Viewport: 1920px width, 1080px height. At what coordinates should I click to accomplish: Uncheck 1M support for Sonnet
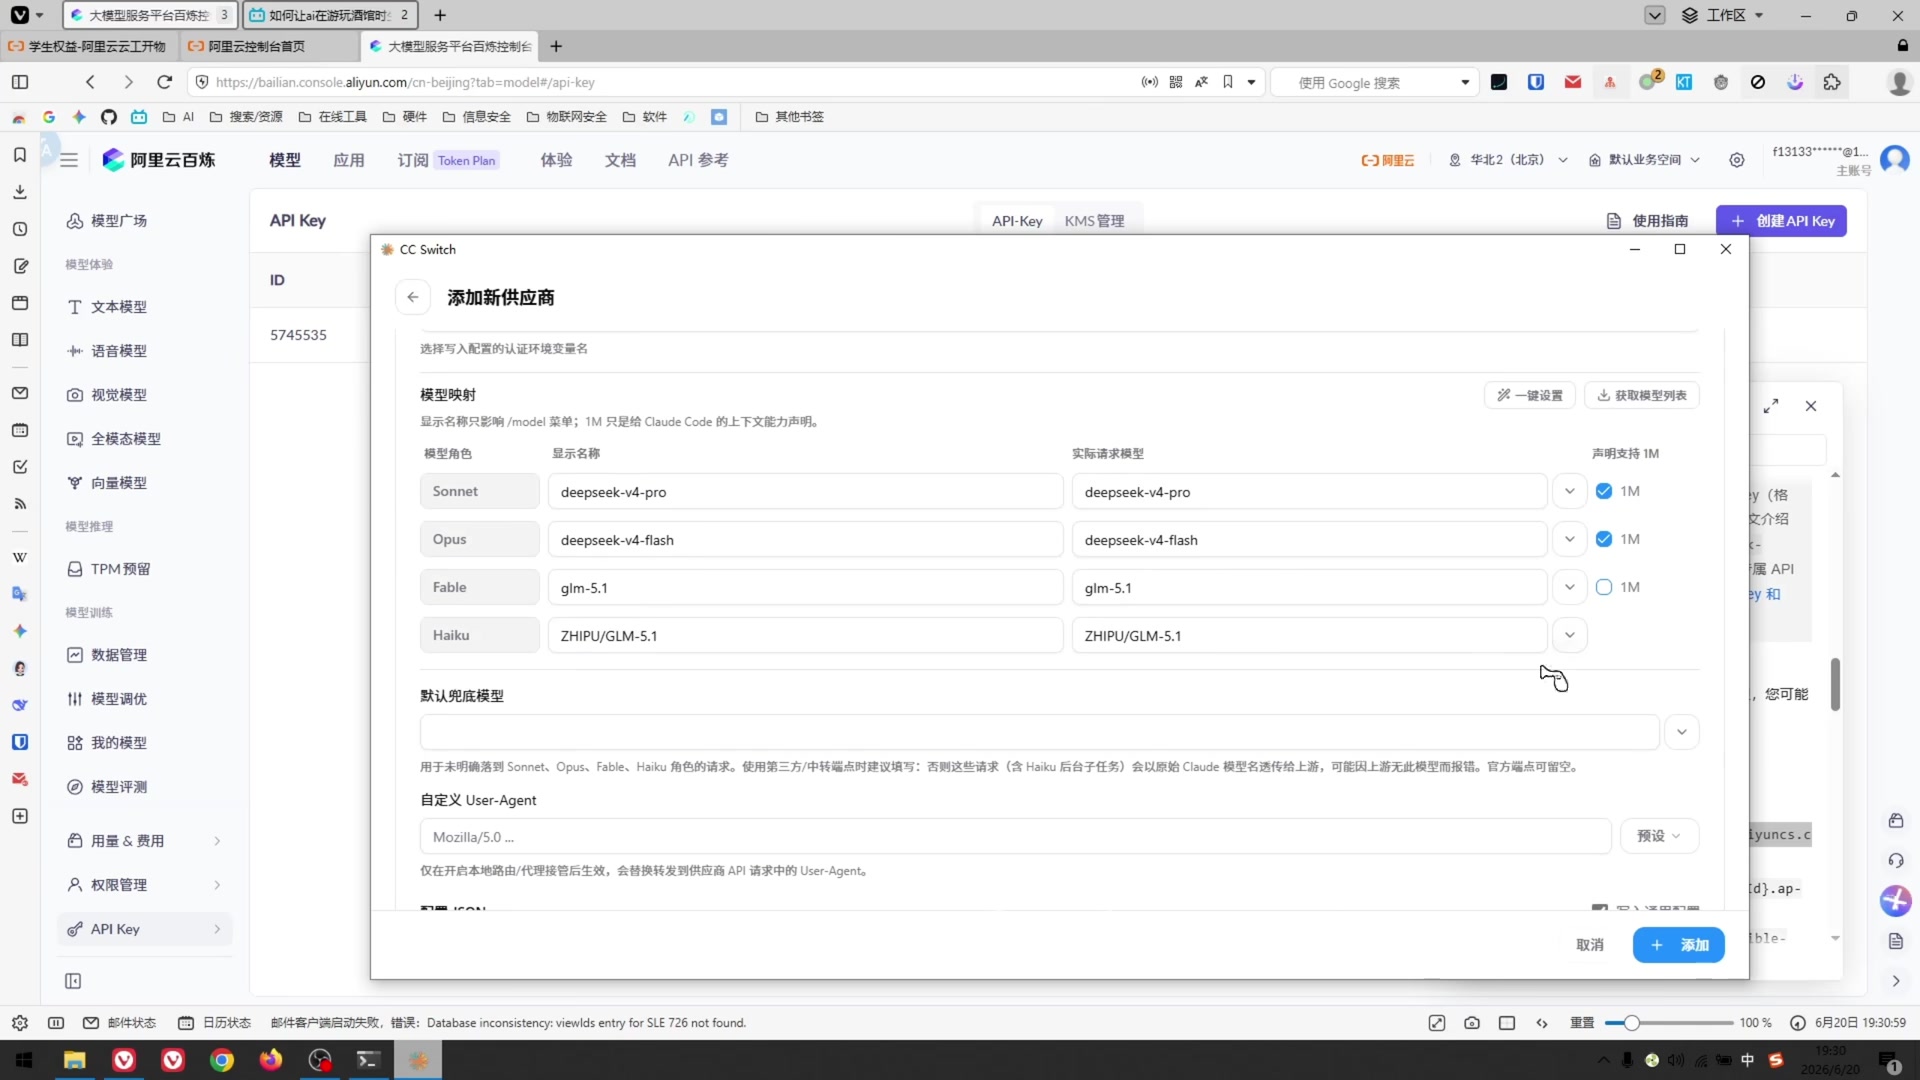point(1604,491)
